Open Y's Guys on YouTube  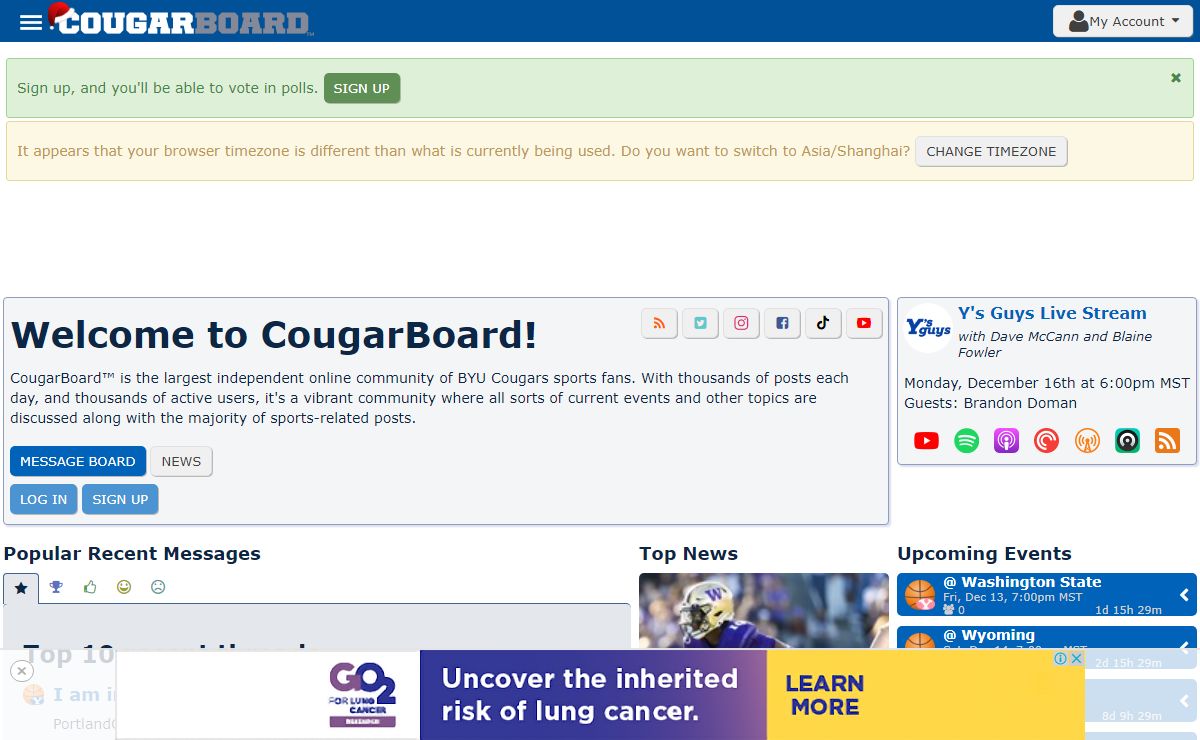click(x=926, y=440)
